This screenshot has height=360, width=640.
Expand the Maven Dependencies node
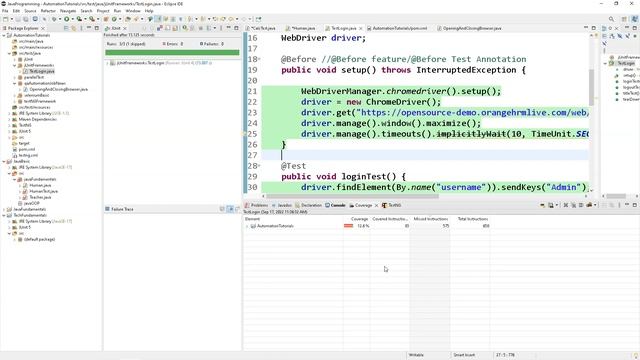9,119
